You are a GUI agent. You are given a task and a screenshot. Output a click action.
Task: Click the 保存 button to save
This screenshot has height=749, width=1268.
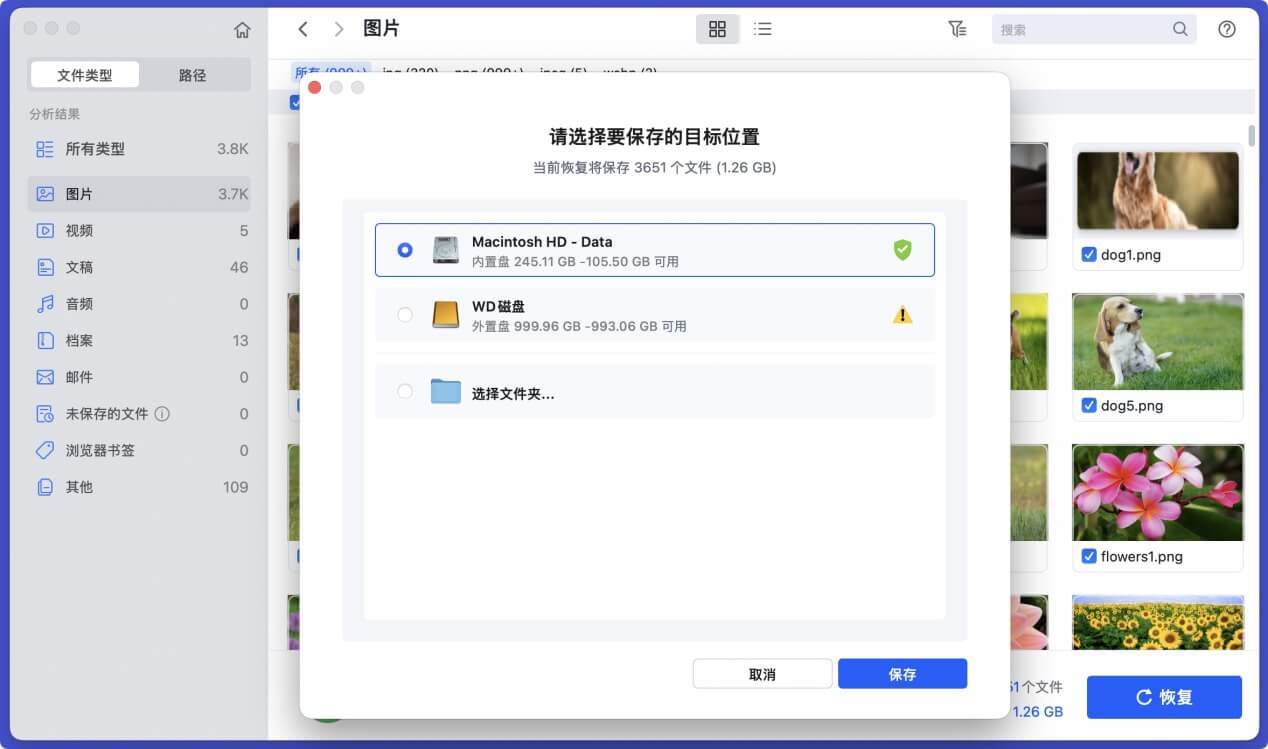(901, 673)
